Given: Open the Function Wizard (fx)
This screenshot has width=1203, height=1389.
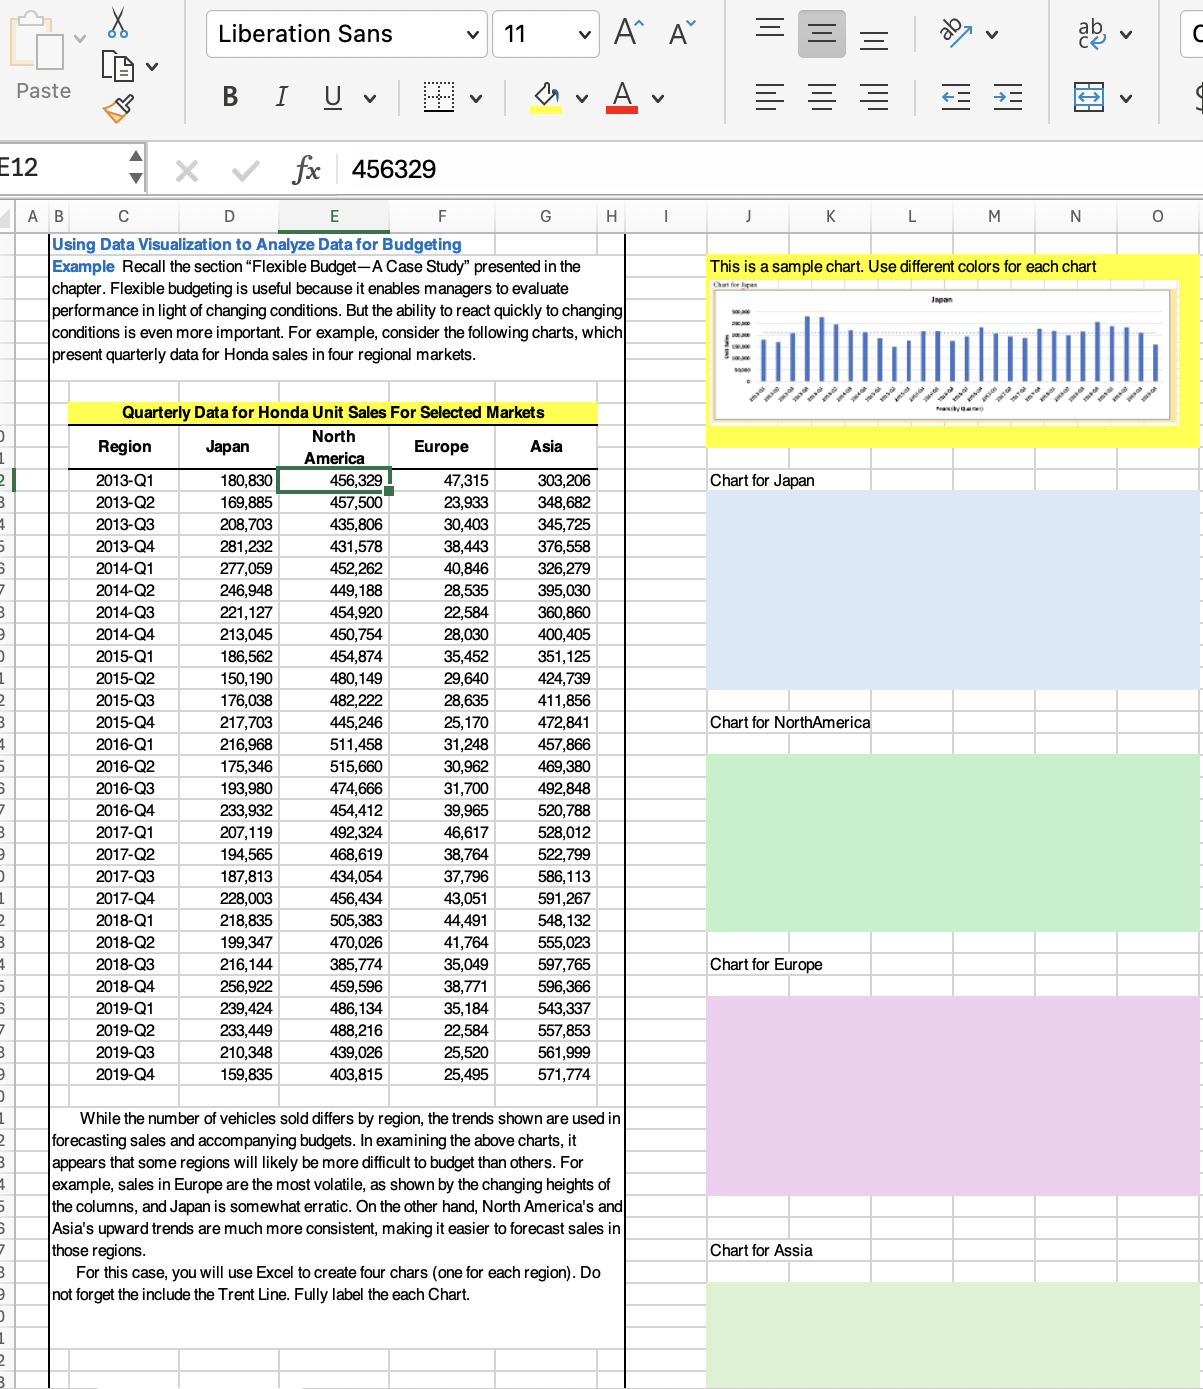Looking at the screenshot, I should pos(307,169).
